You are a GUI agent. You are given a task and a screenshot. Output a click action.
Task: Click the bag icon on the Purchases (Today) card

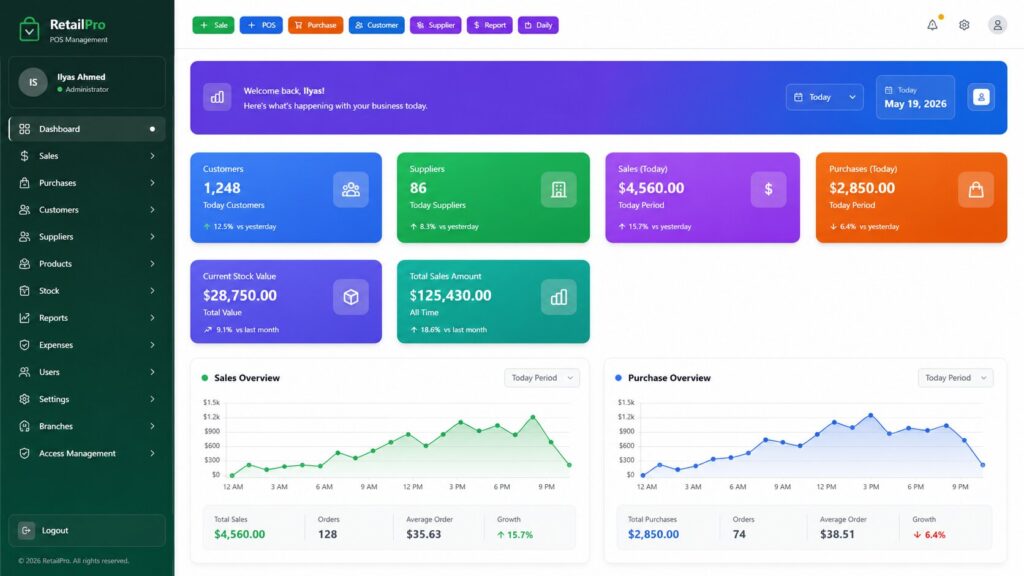[x=976, y=189]
